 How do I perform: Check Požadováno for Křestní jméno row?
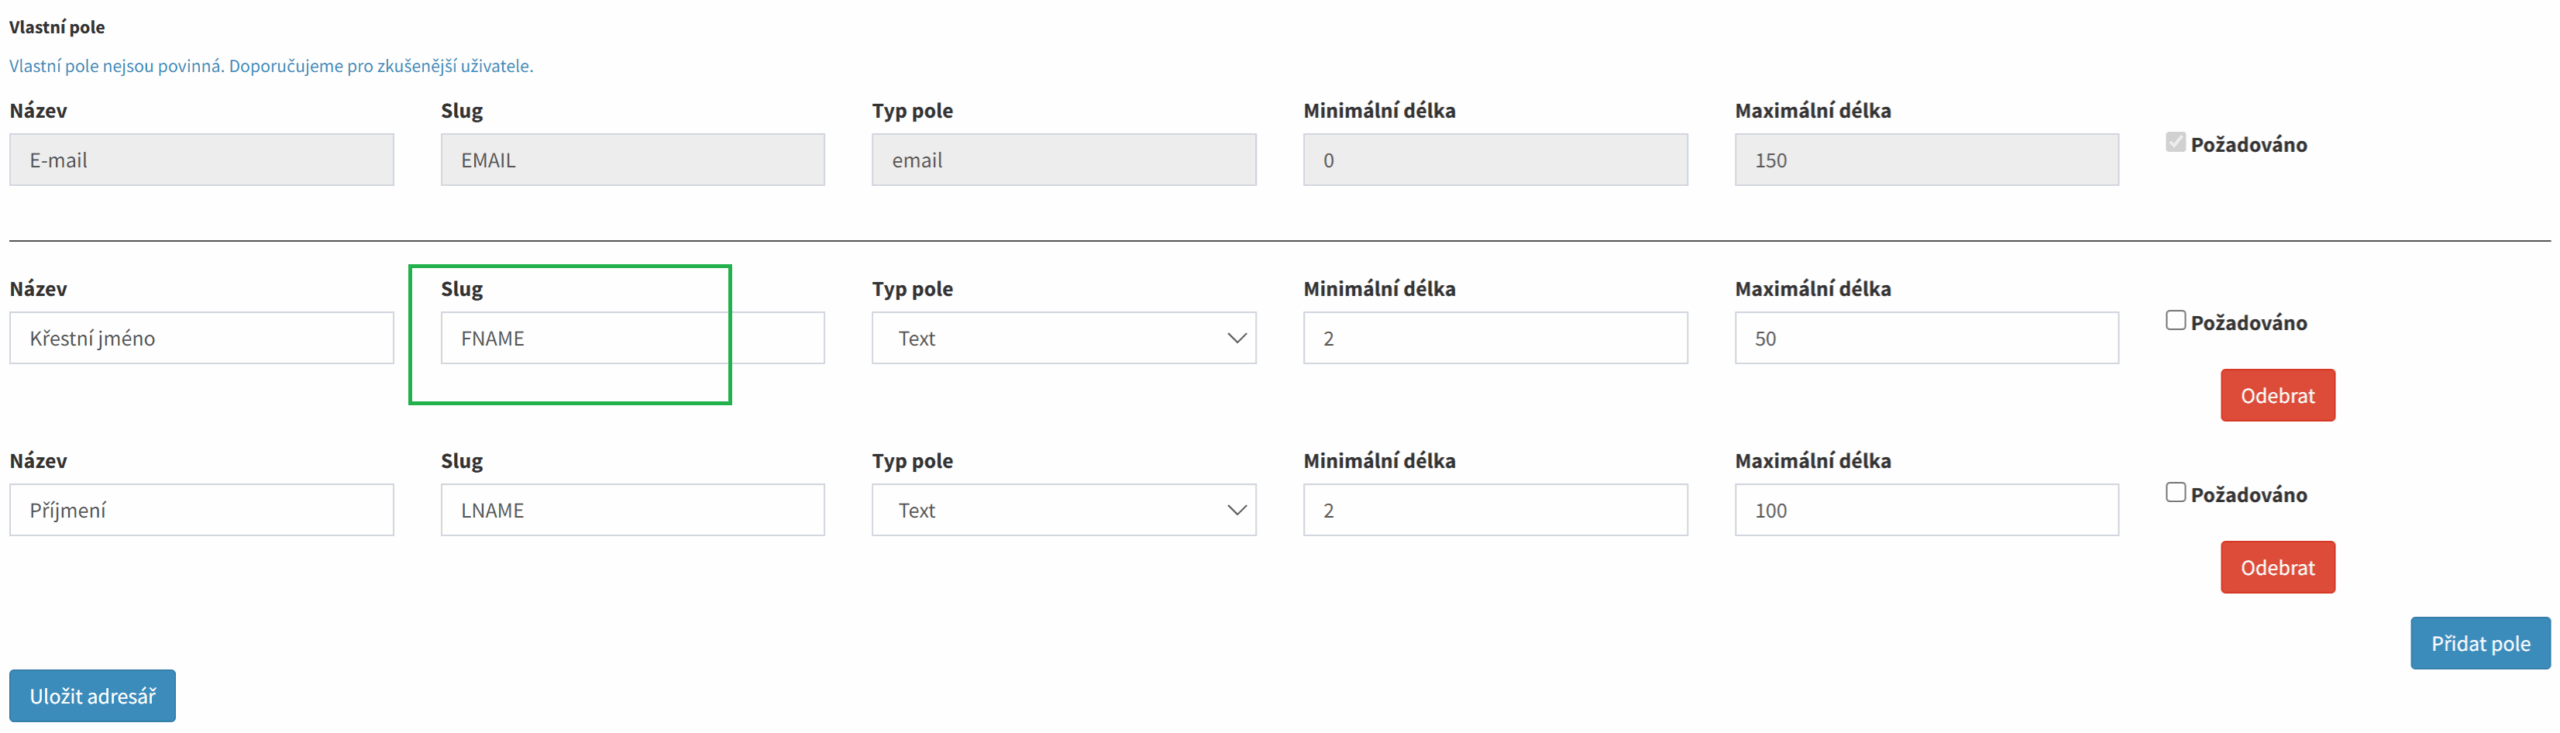(x=2174, y=320)
